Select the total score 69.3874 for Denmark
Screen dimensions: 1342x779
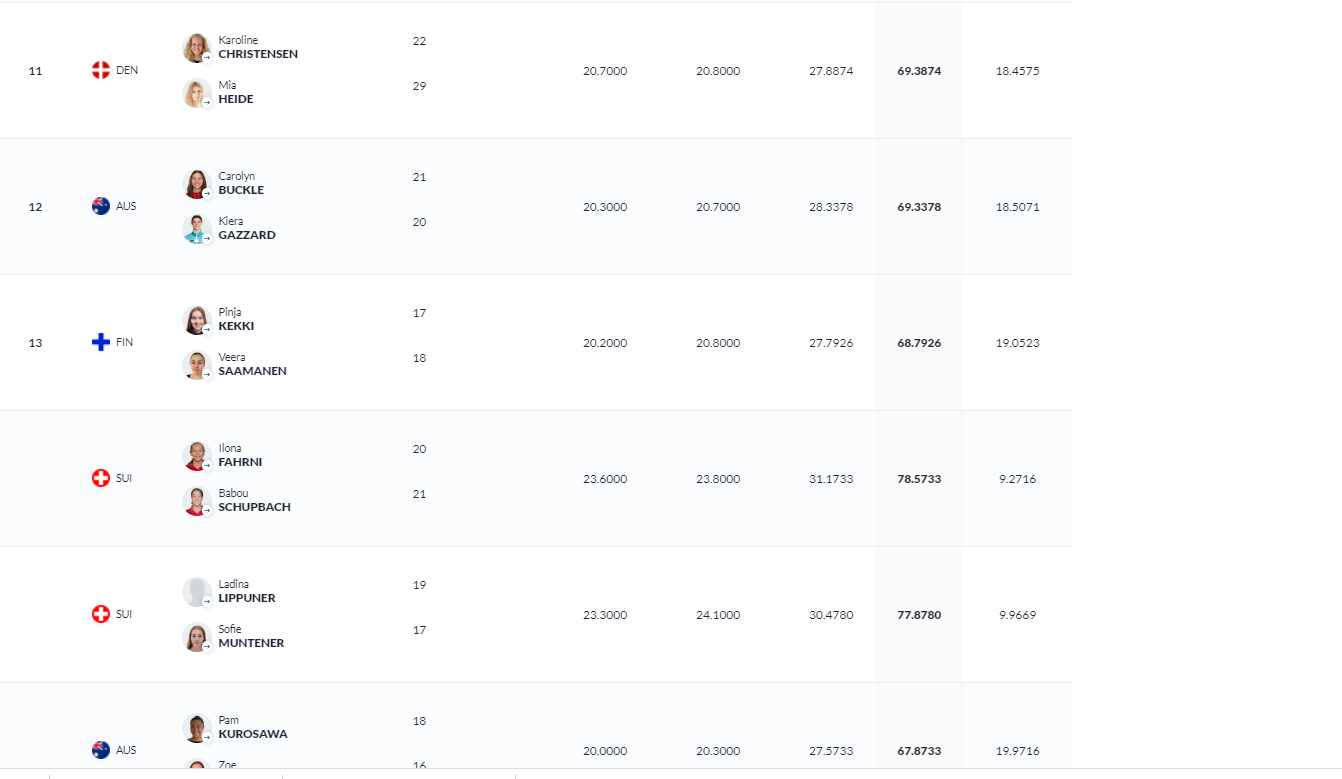click(919, 71)
